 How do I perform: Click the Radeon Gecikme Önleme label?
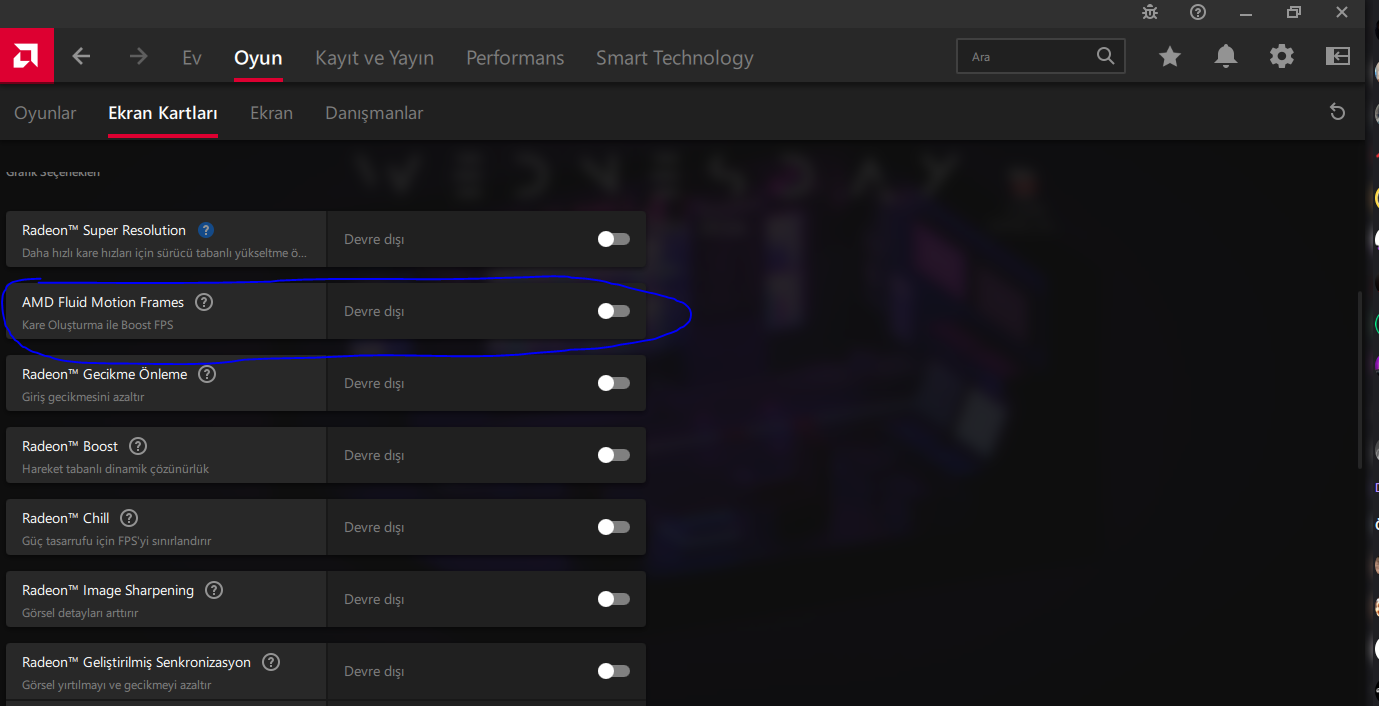105,374
